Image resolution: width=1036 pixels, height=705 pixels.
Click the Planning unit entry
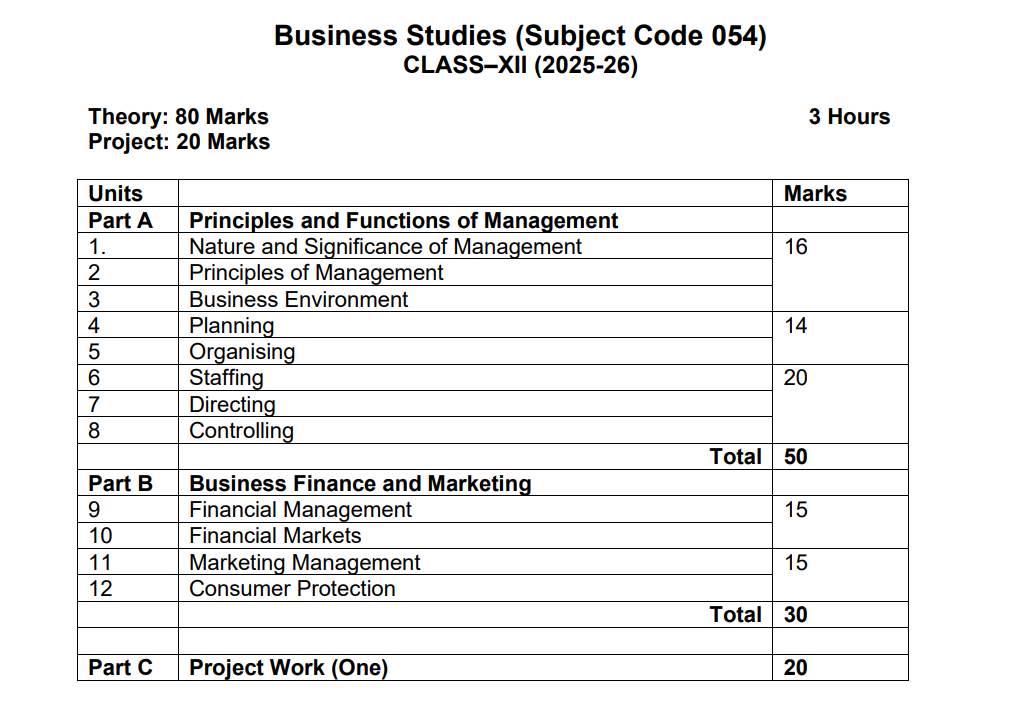[x=232, y=325]
